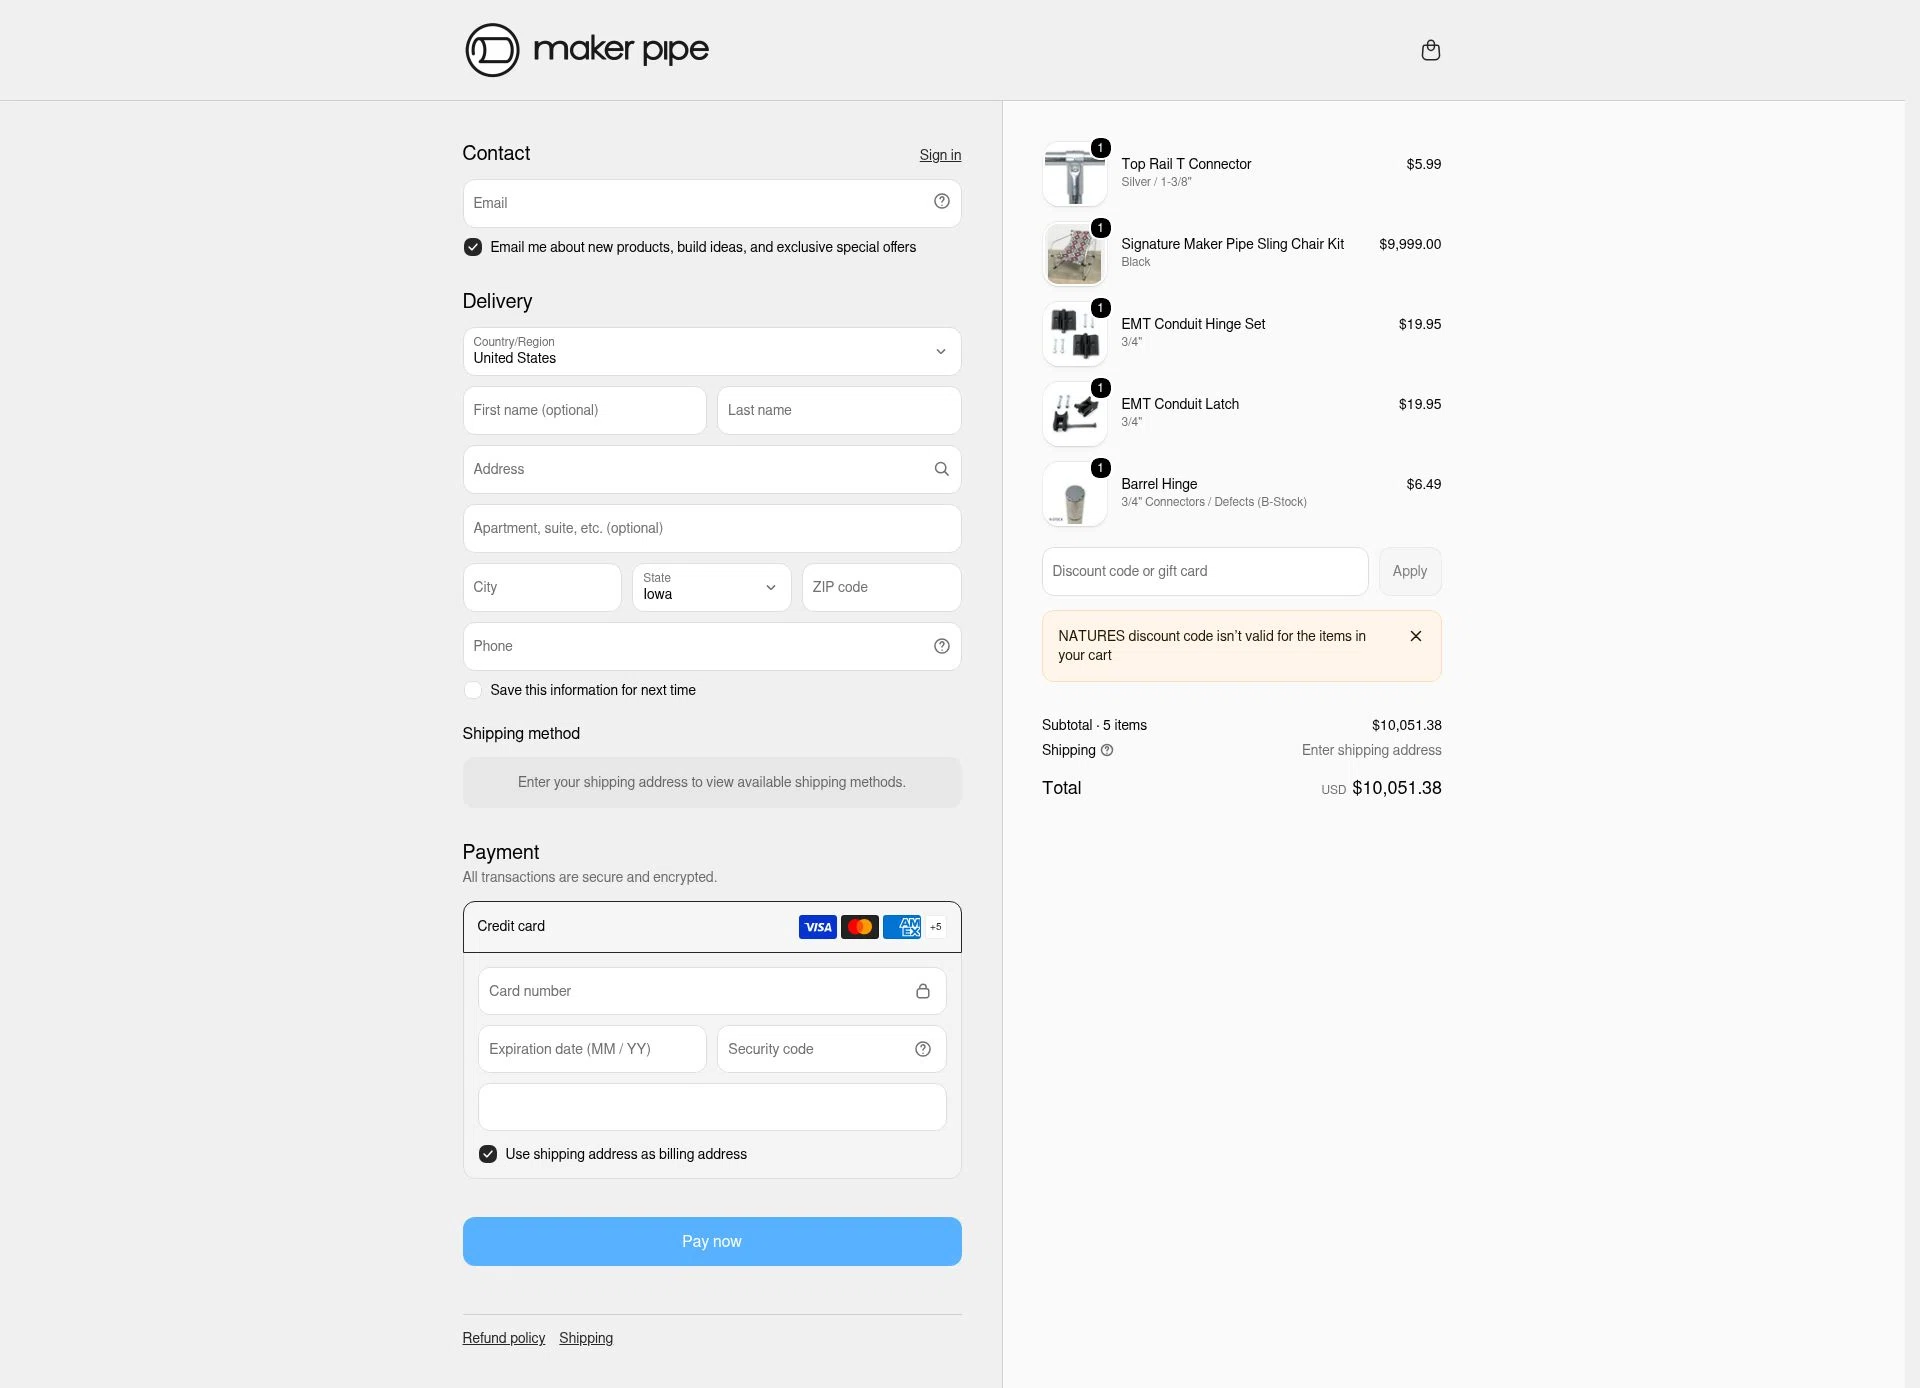Screen dimensions: 1920x1388
Task: Click the Signature Maker Pipe Sling Chair Kit name
Action: [1232, 244]
